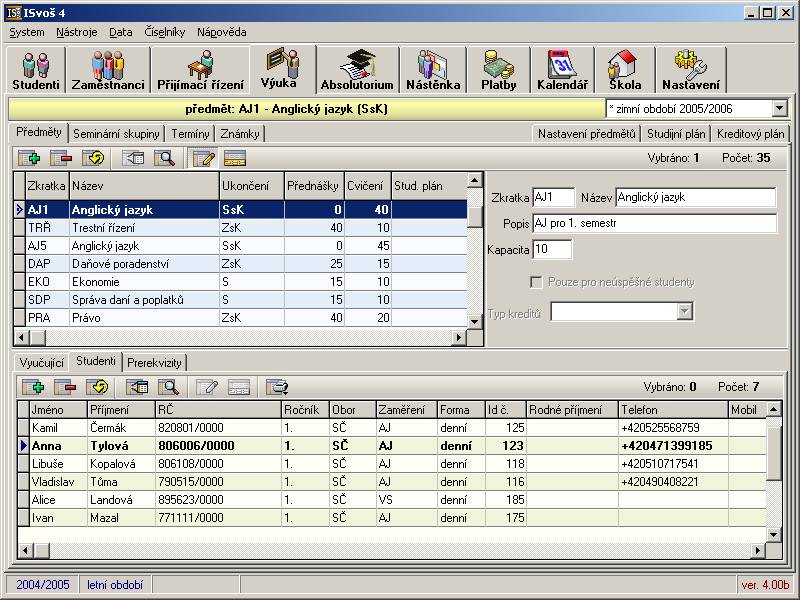Open the Studenti module in the main toolbar
Viewport: 800px width, 600px height.
[x=36, y=70]
